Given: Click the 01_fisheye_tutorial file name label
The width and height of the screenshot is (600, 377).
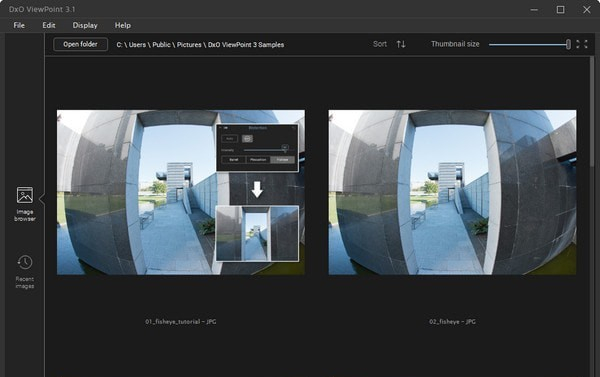Looking at the screenshot, I should (181, 322).
